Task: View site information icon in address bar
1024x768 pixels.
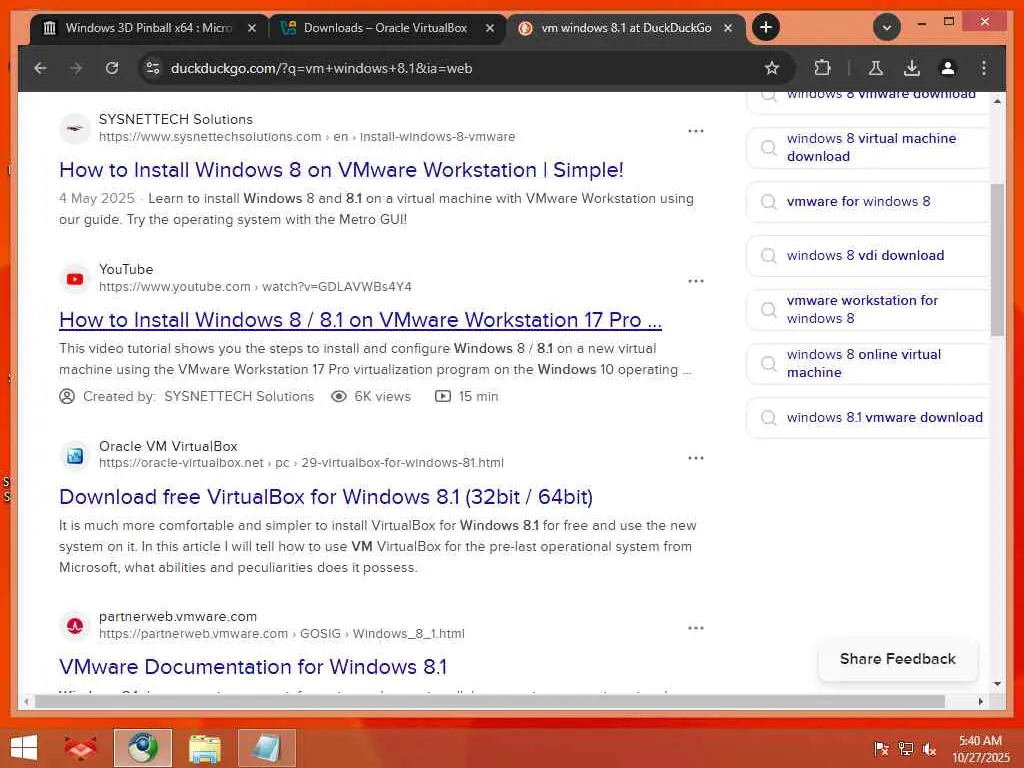Action: [153, 68]
